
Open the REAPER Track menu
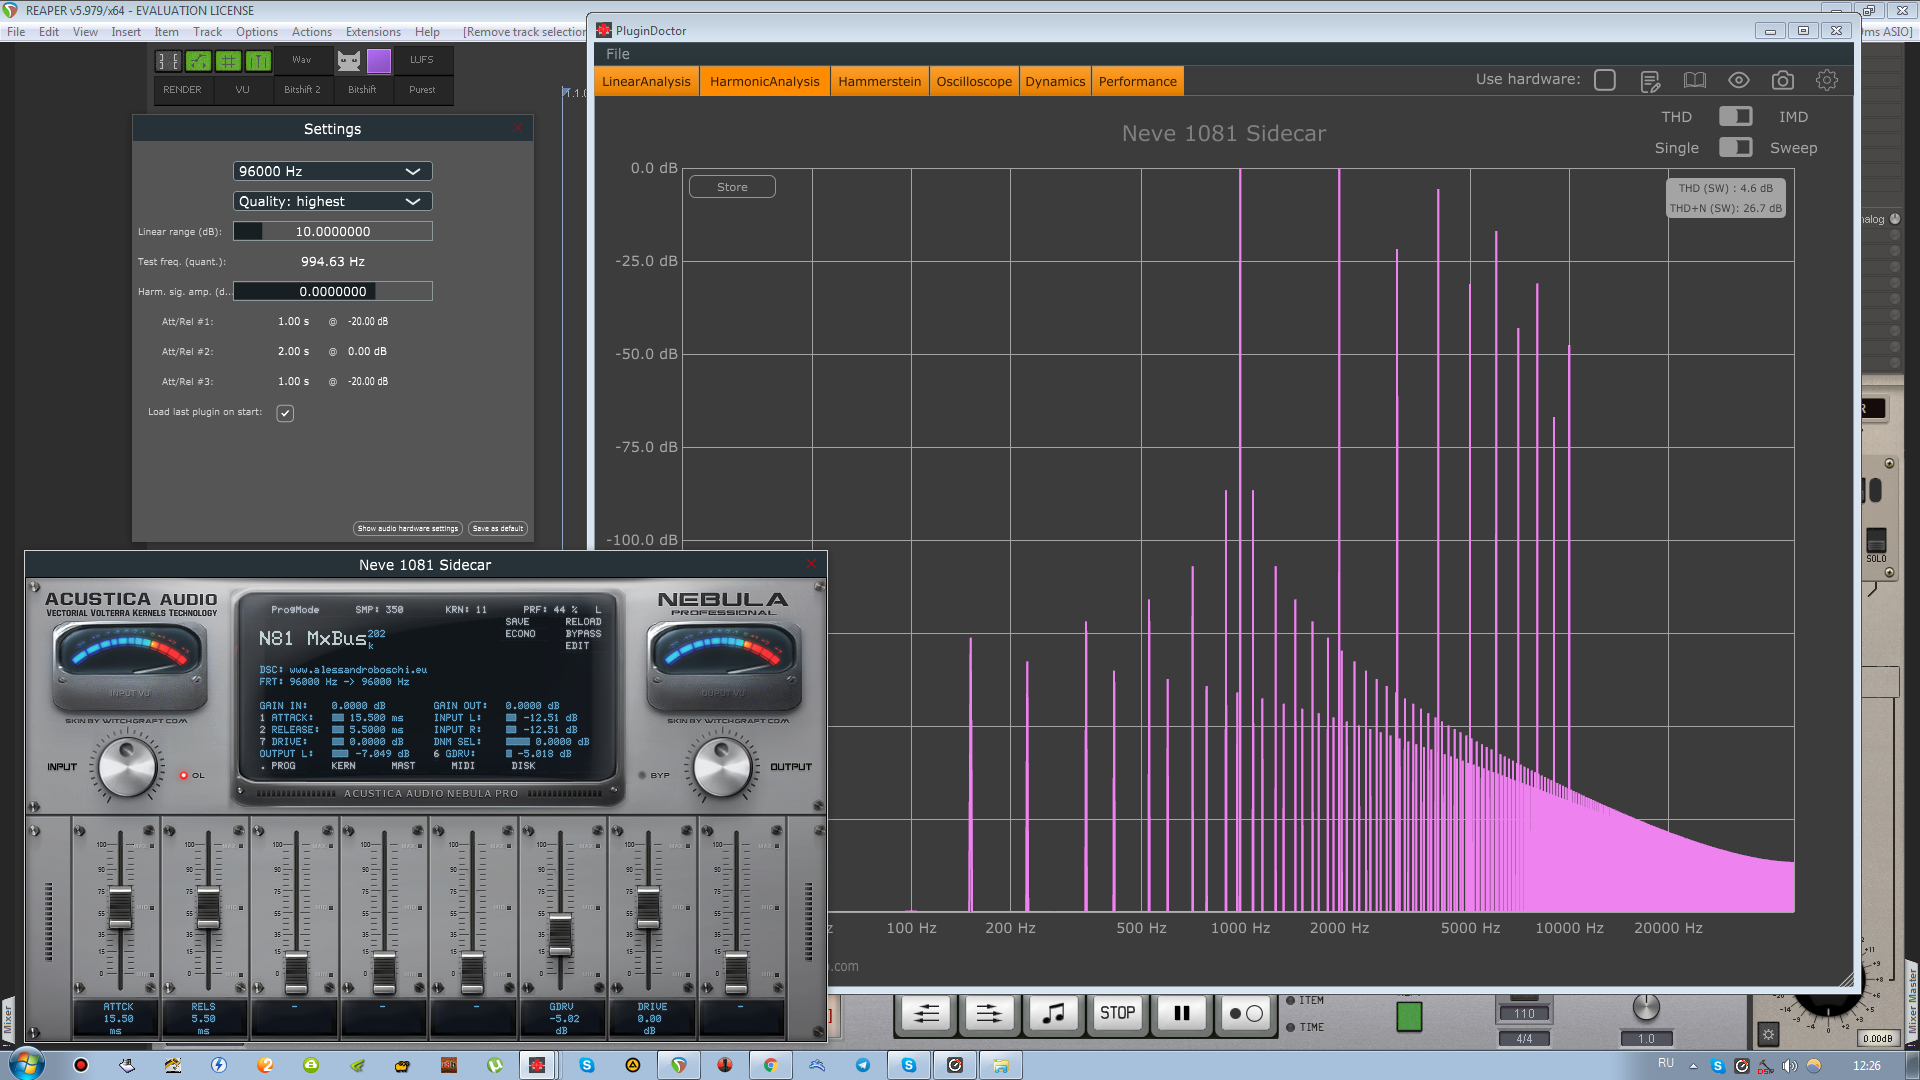207,32
